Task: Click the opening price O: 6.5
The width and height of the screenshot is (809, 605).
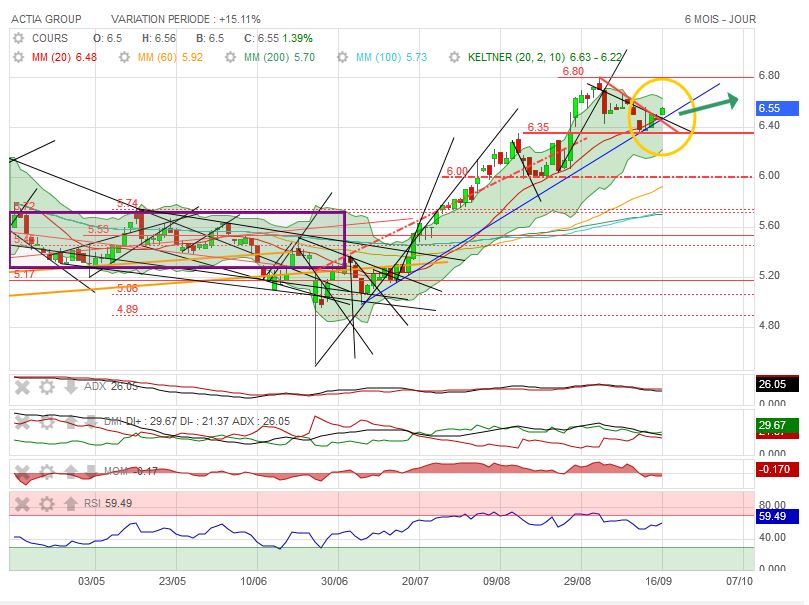Action: (x=107, y=38)
